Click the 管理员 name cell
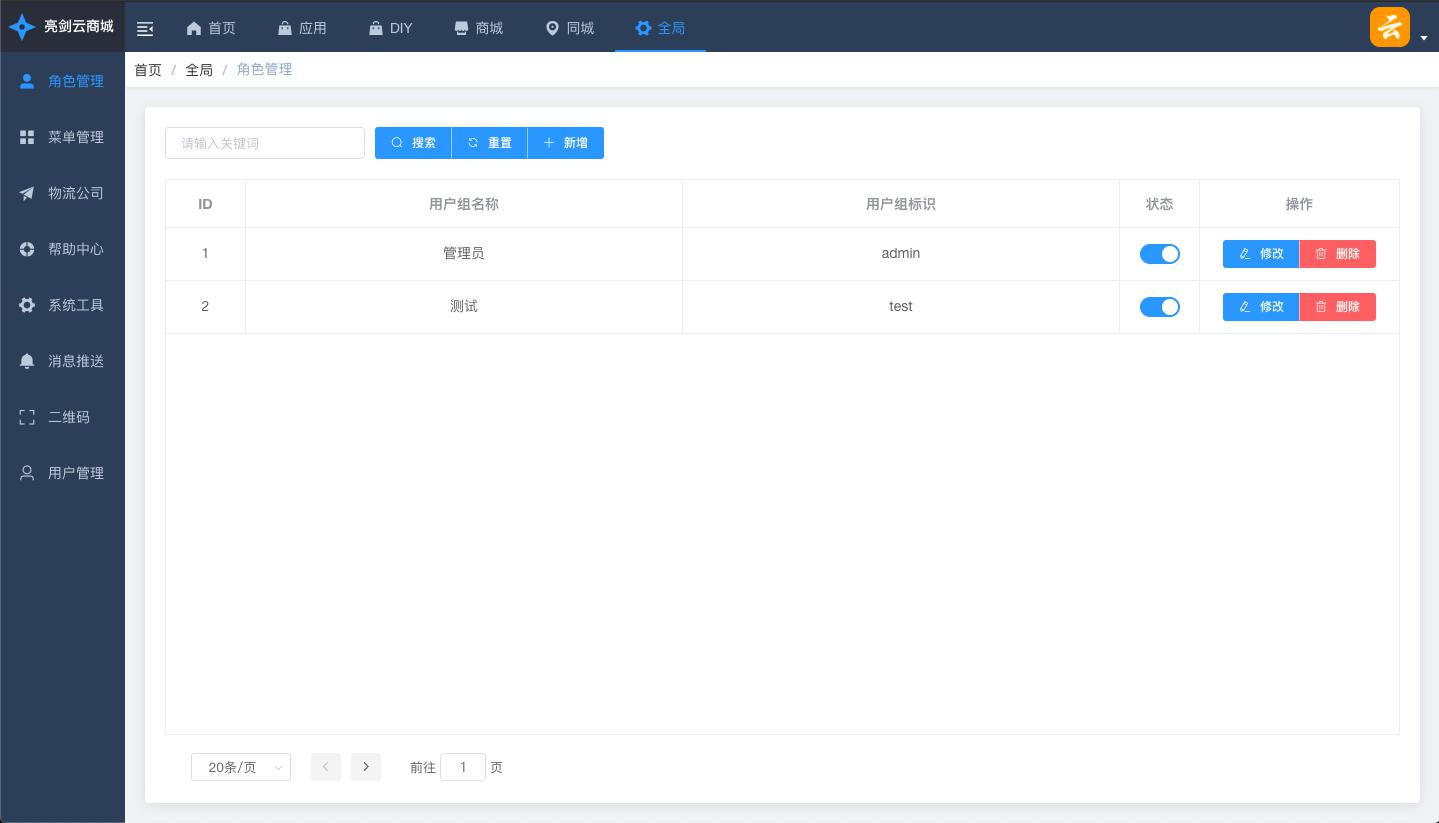 [464, 254]
